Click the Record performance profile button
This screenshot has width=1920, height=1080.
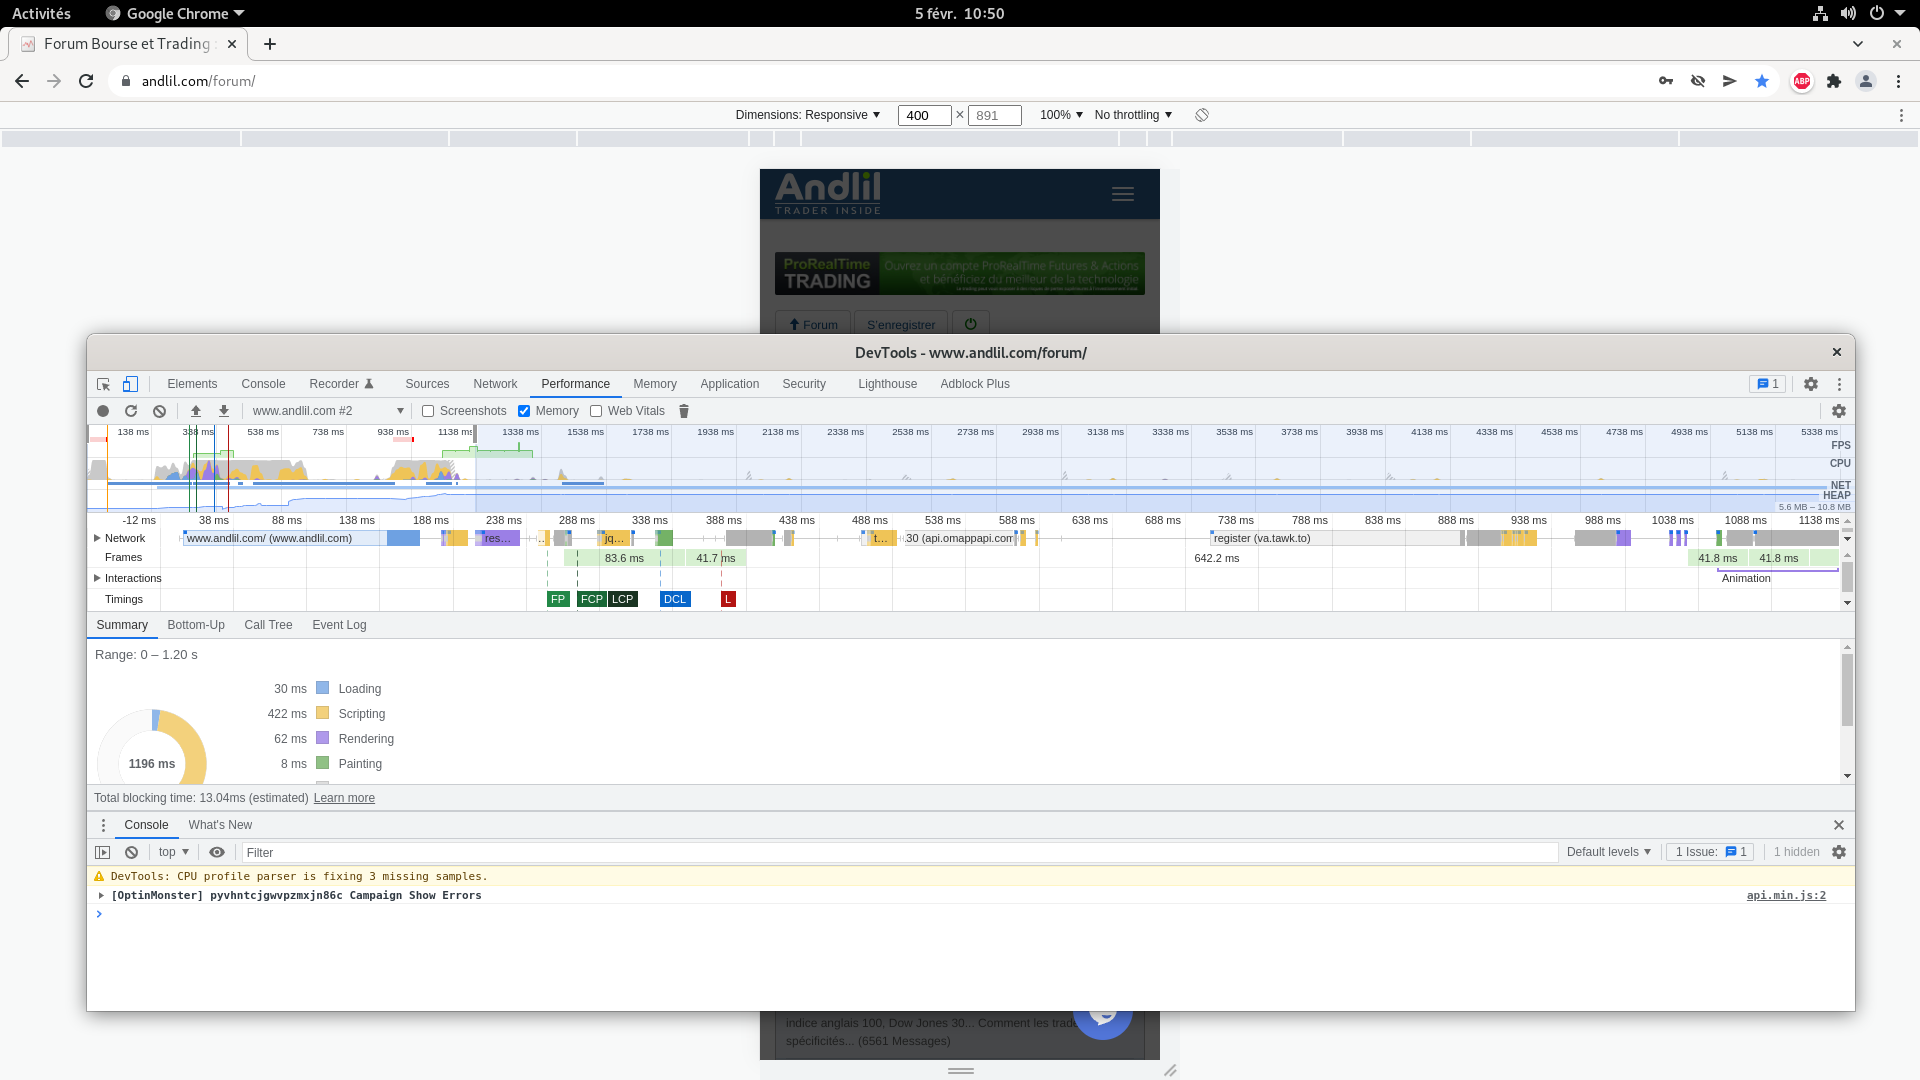[103, 411]
